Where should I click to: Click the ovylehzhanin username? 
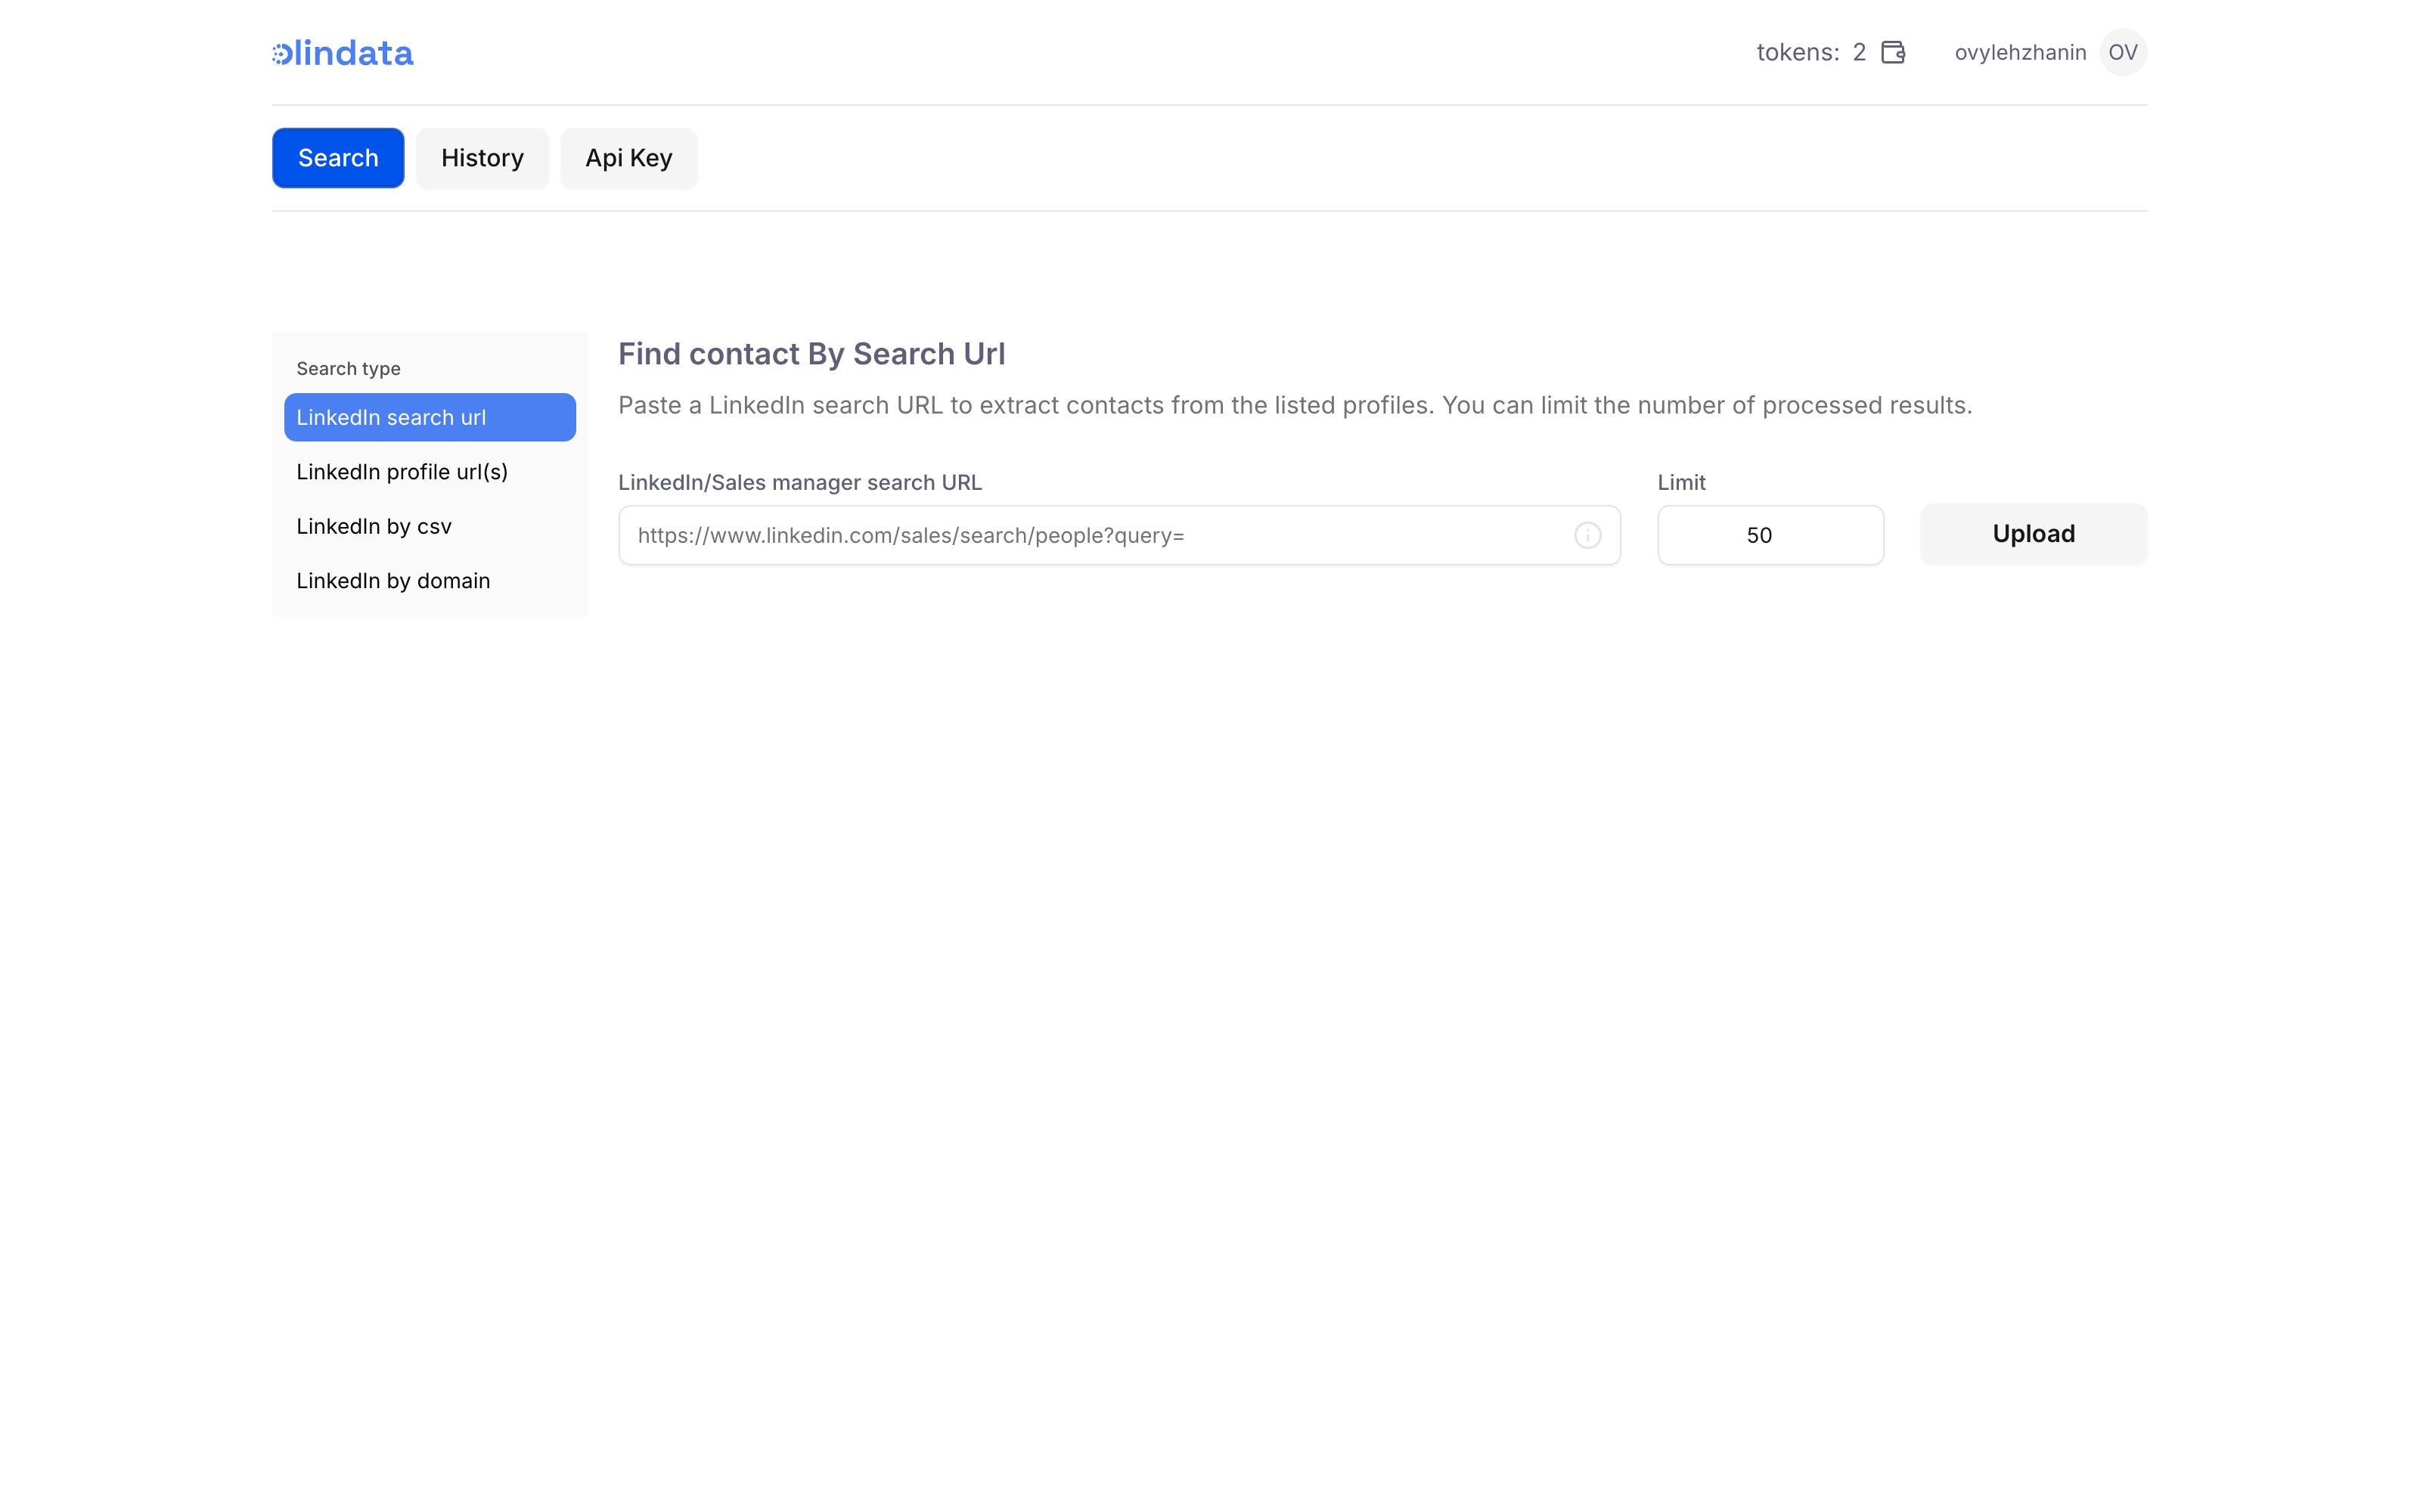point(2019,52)
